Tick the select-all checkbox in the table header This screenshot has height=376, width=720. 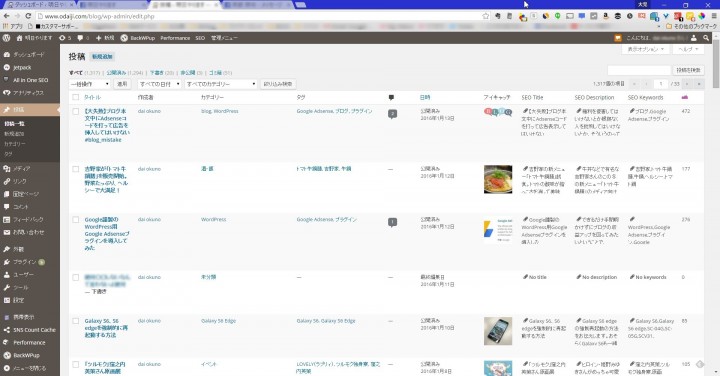tap(76, 97)
